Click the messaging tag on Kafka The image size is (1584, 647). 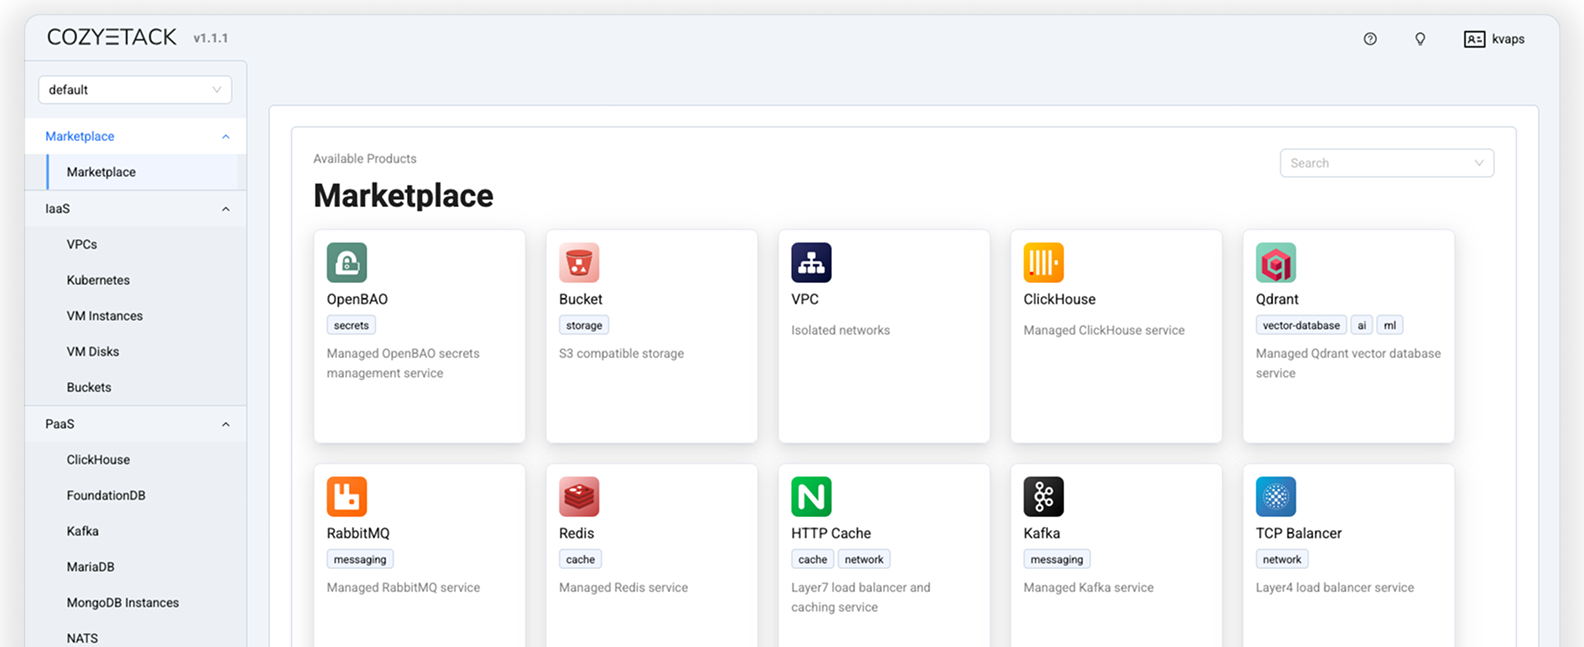tap(1057, 559)
